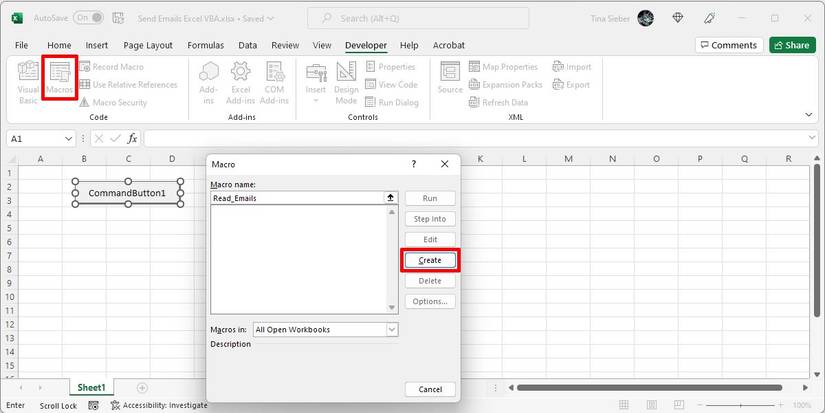Open Tina Sieber account profile picture
Viewport: 825px width, 413px height.
tap(645, 18)
